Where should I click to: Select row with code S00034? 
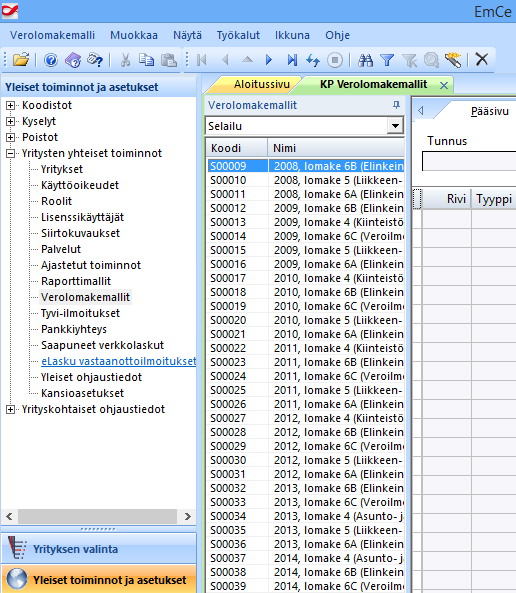pyautogui.click(x=306, y=516)
